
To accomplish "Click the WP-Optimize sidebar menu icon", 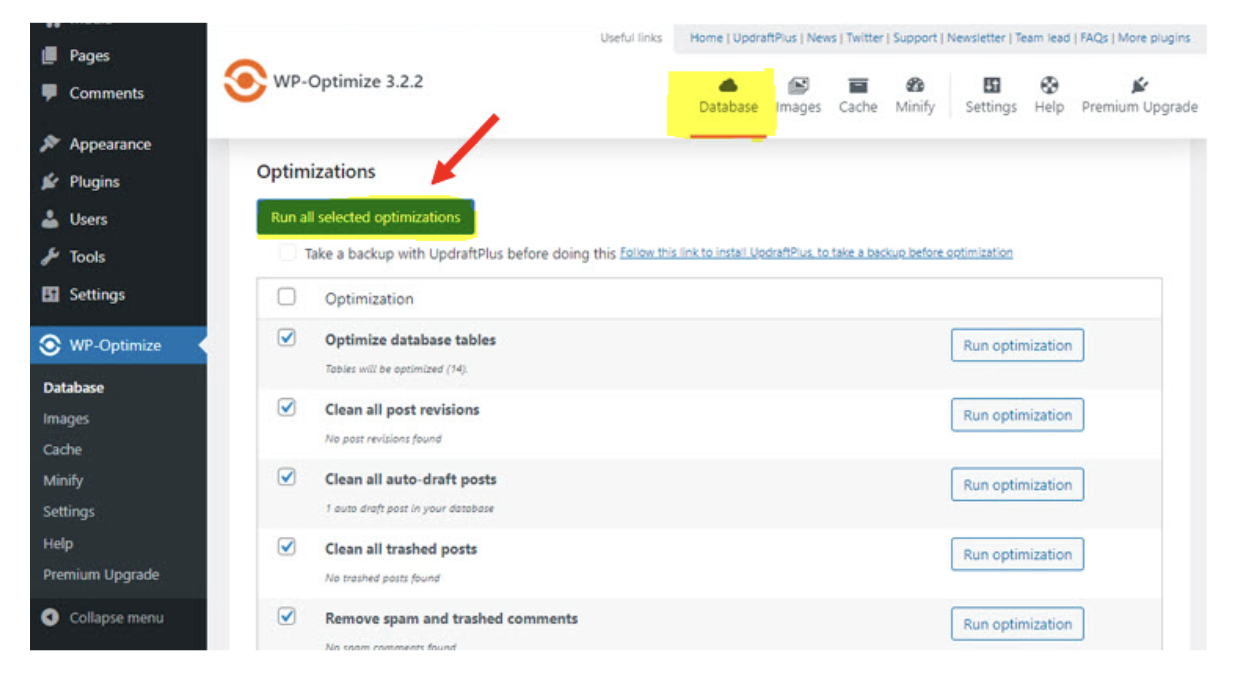I will click(50, 345).
